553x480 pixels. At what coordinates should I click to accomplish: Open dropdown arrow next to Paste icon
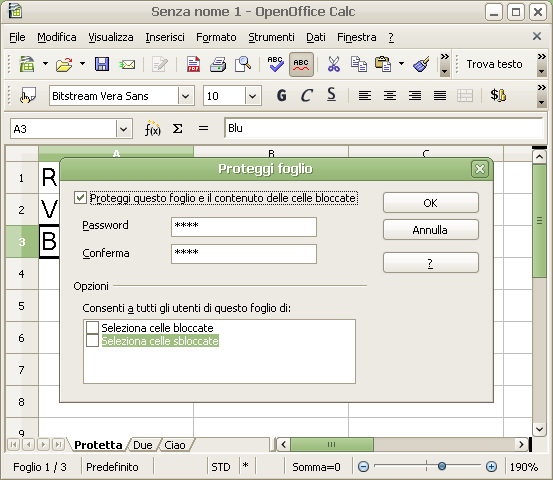pos(401,64)
